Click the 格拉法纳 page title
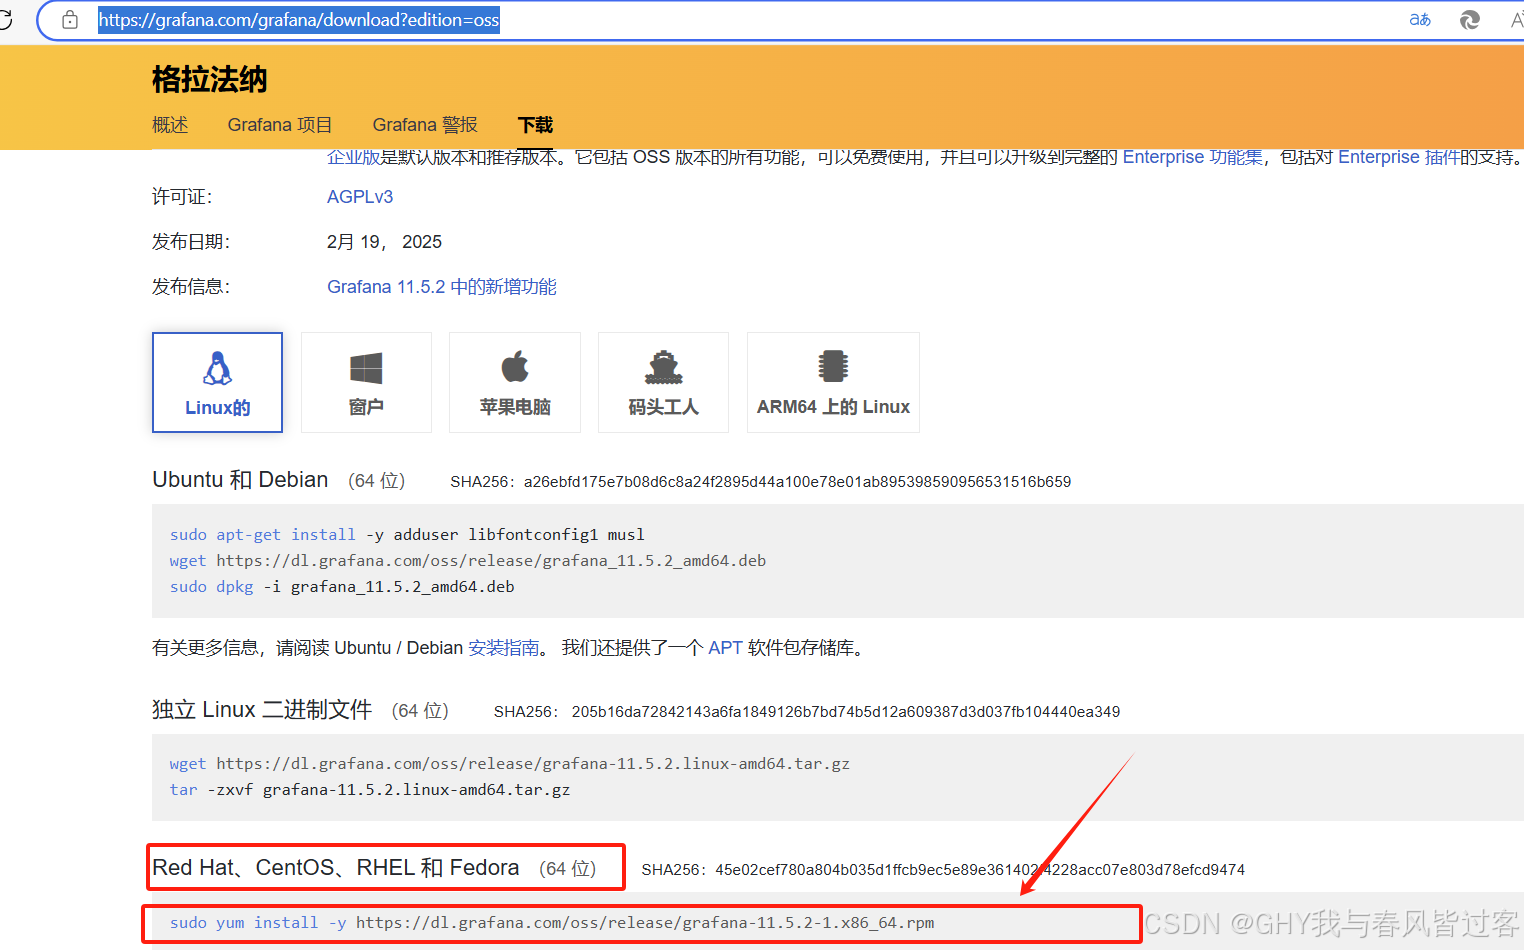The height and width of the screenshot is (950, 1524). point(210,79)
